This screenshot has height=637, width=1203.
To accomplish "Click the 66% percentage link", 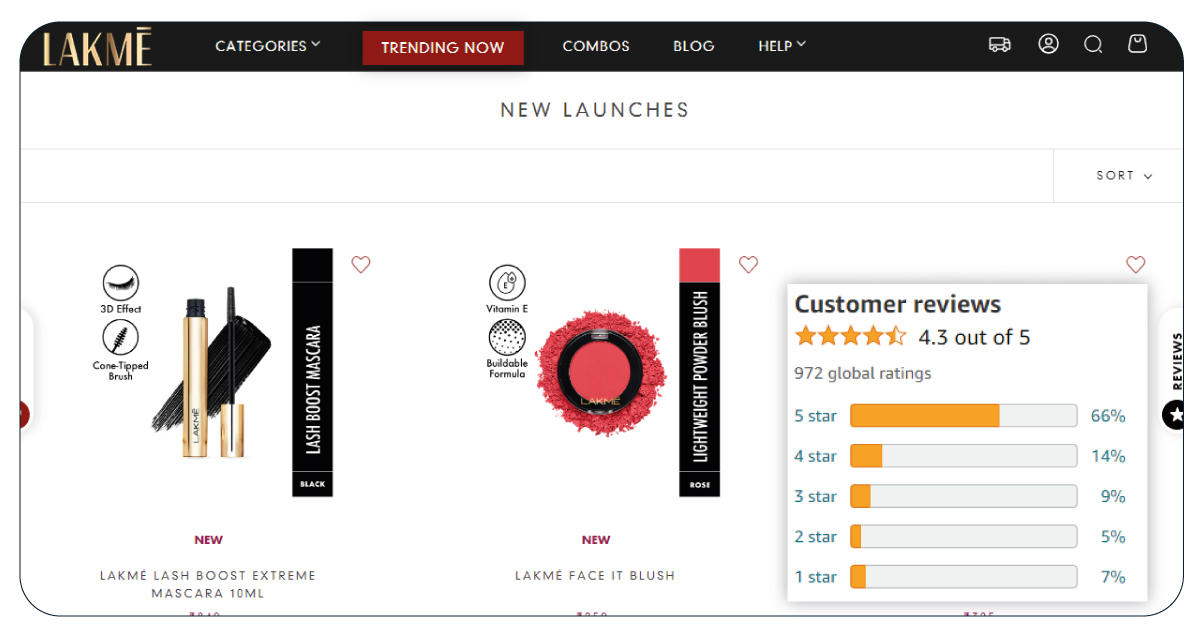I will [1108, 416].
